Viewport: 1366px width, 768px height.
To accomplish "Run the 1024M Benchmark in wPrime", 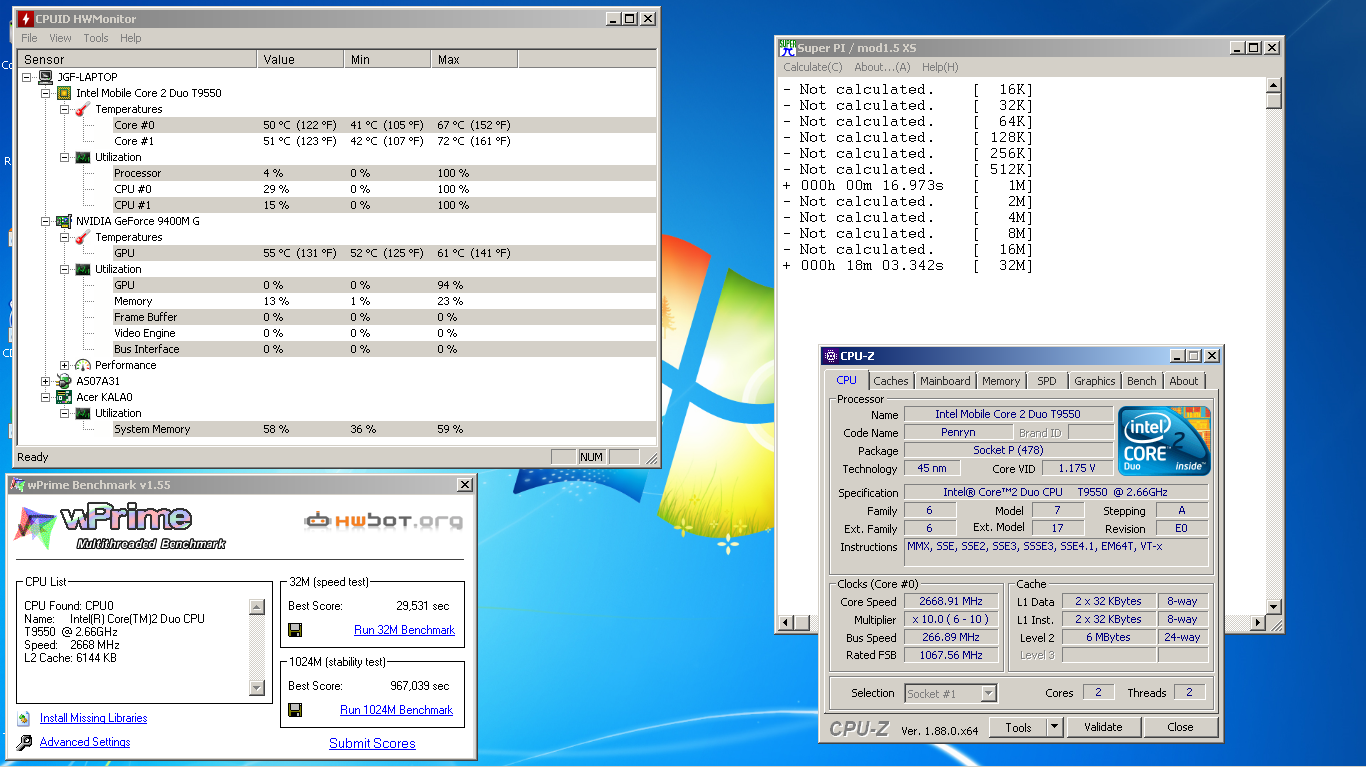I will [x=396, y=710].
